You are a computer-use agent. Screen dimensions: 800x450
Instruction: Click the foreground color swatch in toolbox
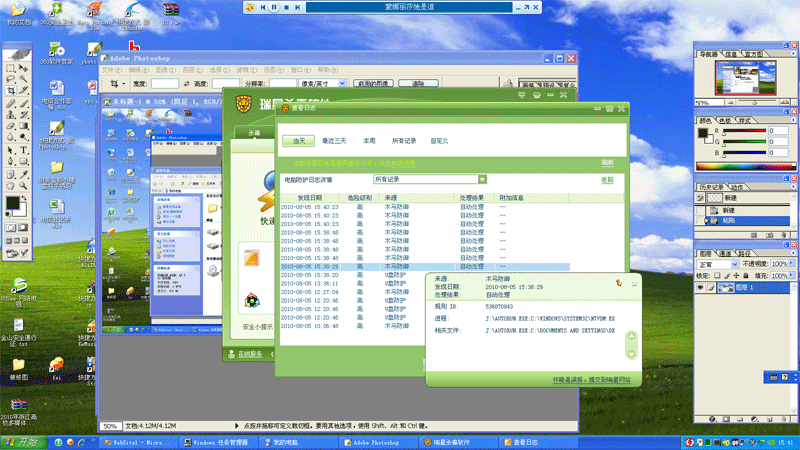pos(12,203)
